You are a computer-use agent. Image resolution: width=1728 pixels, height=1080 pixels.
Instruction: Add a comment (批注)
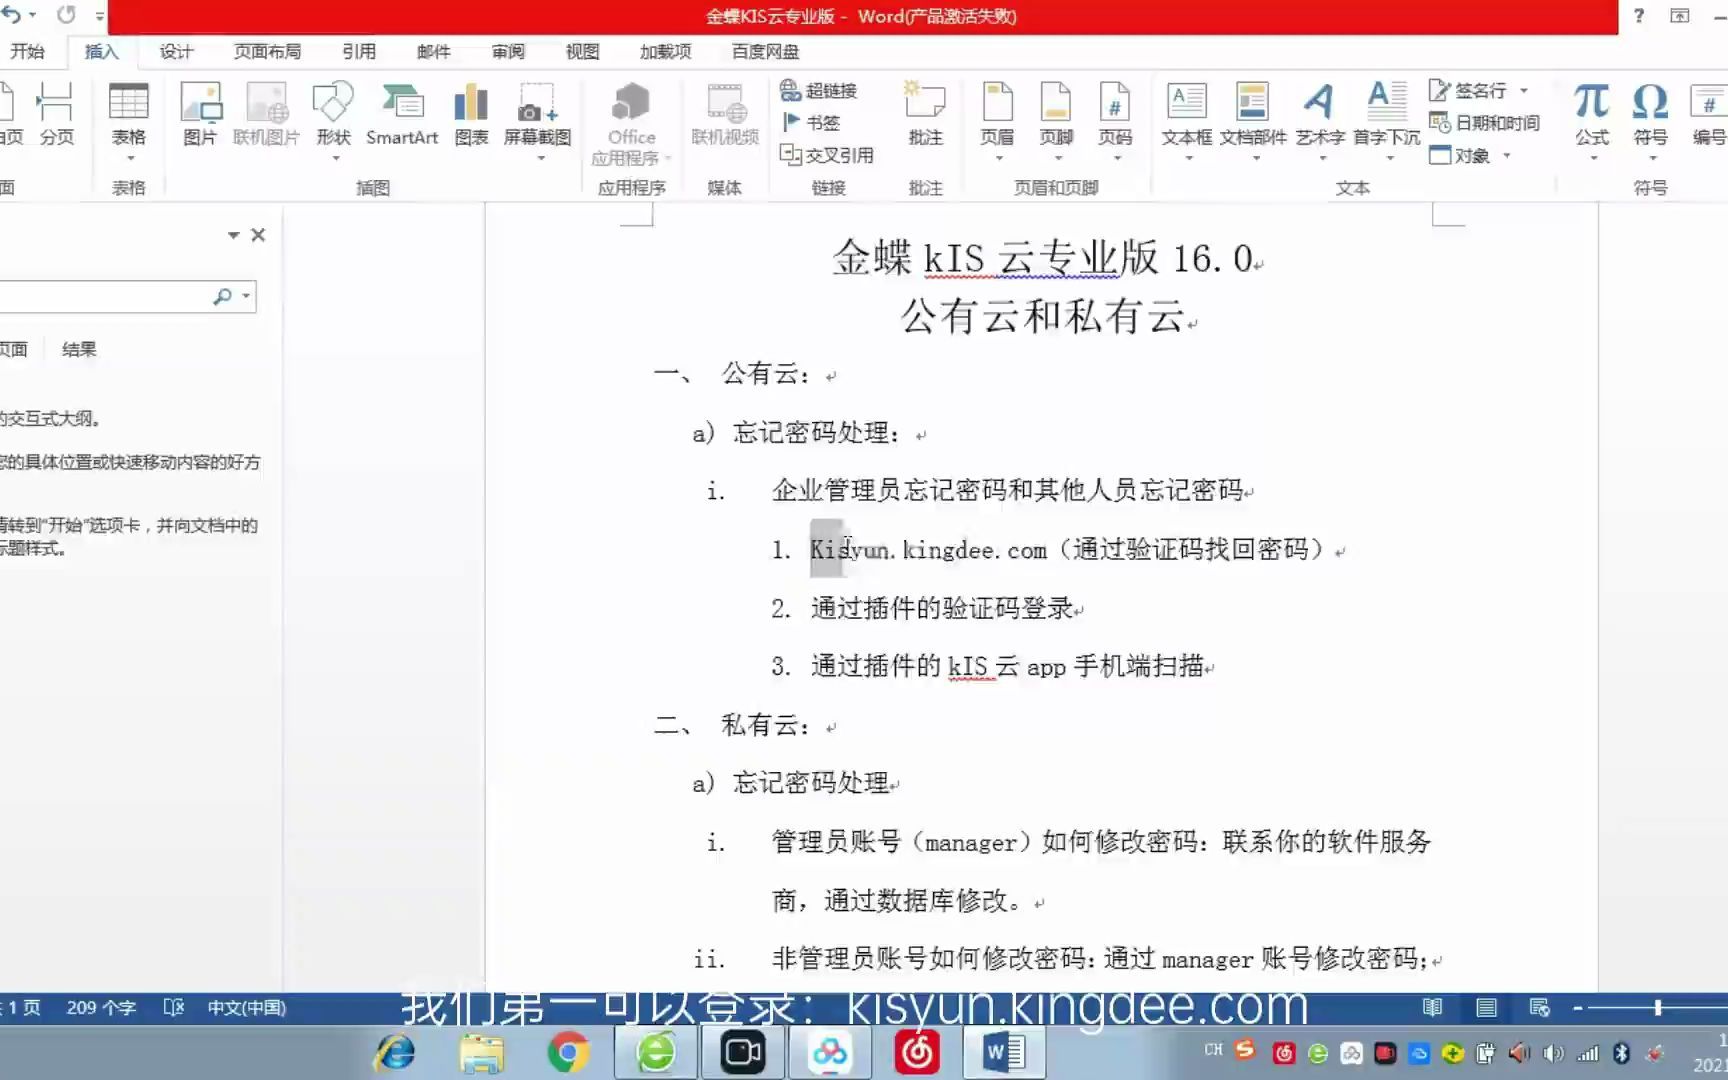point(925,115)
